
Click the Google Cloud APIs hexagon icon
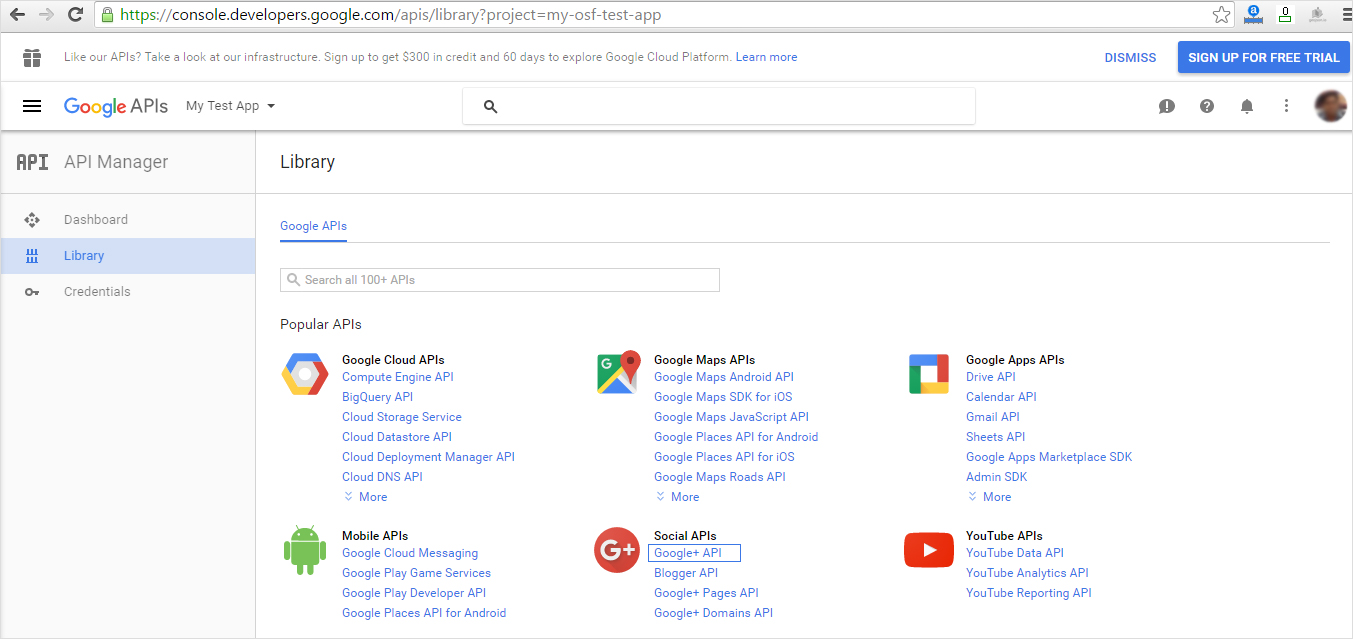pos(305,374)
